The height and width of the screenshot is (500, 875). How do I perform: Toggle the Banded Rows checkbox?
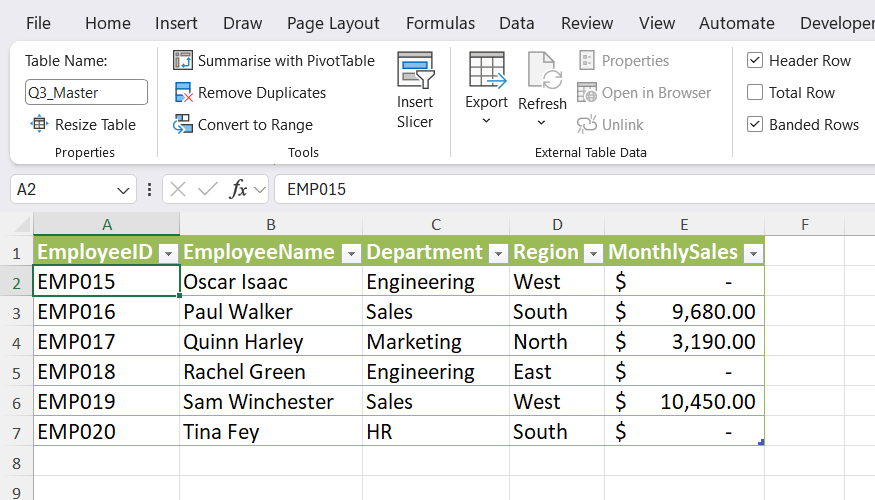pyautogui.click(x=755, y=124)
